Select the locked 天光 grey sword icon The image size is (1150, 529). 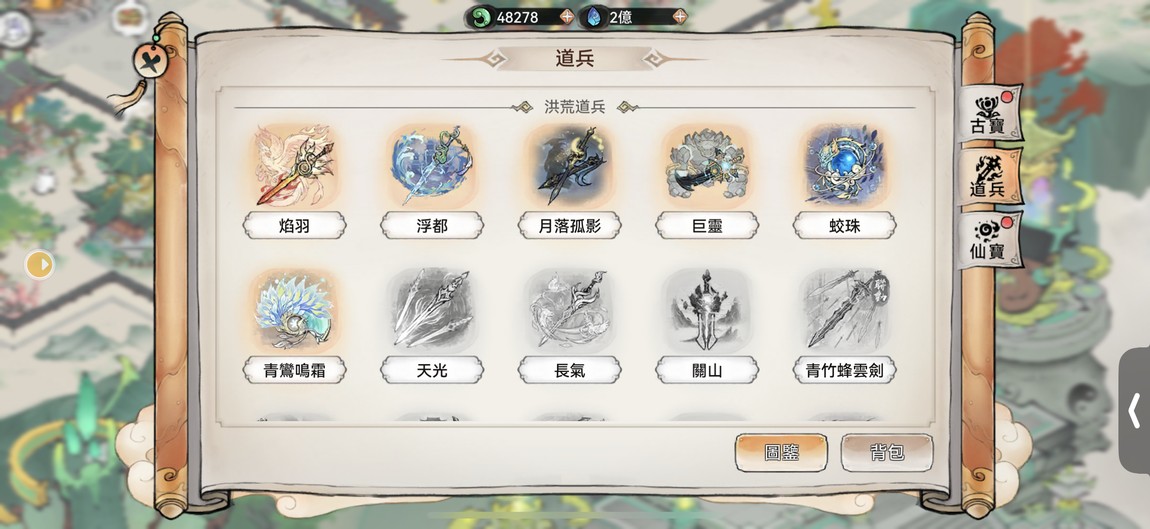pos(431,310)
